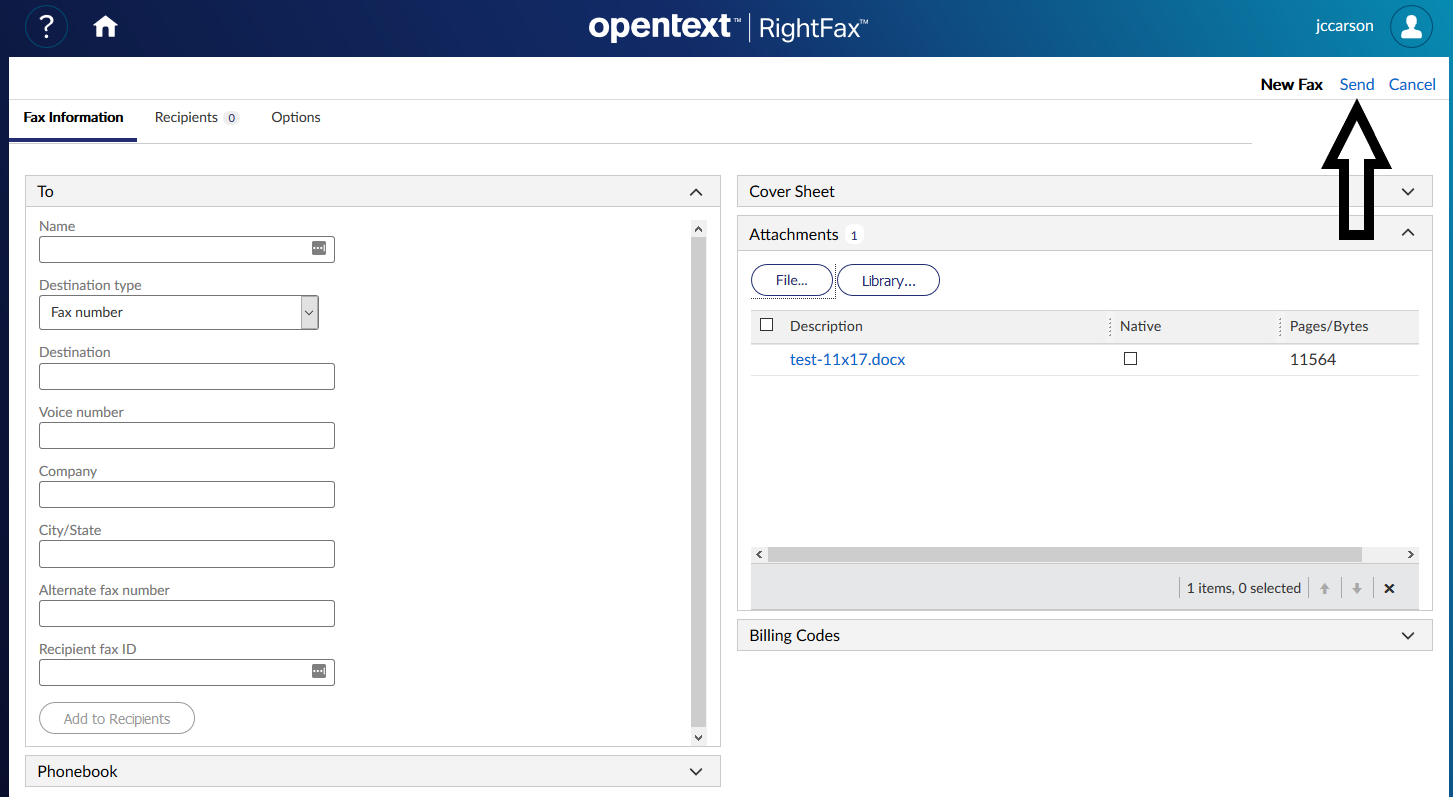Click the File... attachment button

pos(792,281)
